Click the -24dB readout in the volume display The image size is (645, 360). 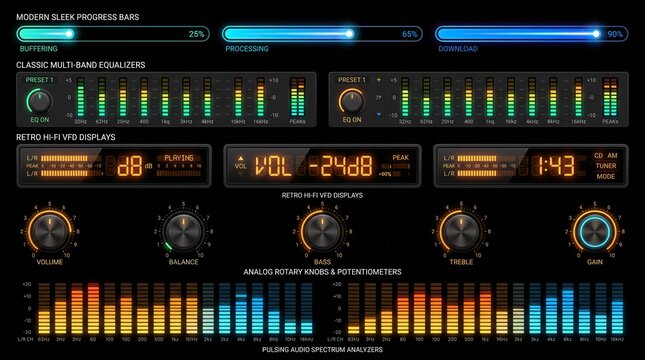coord(341,166)
